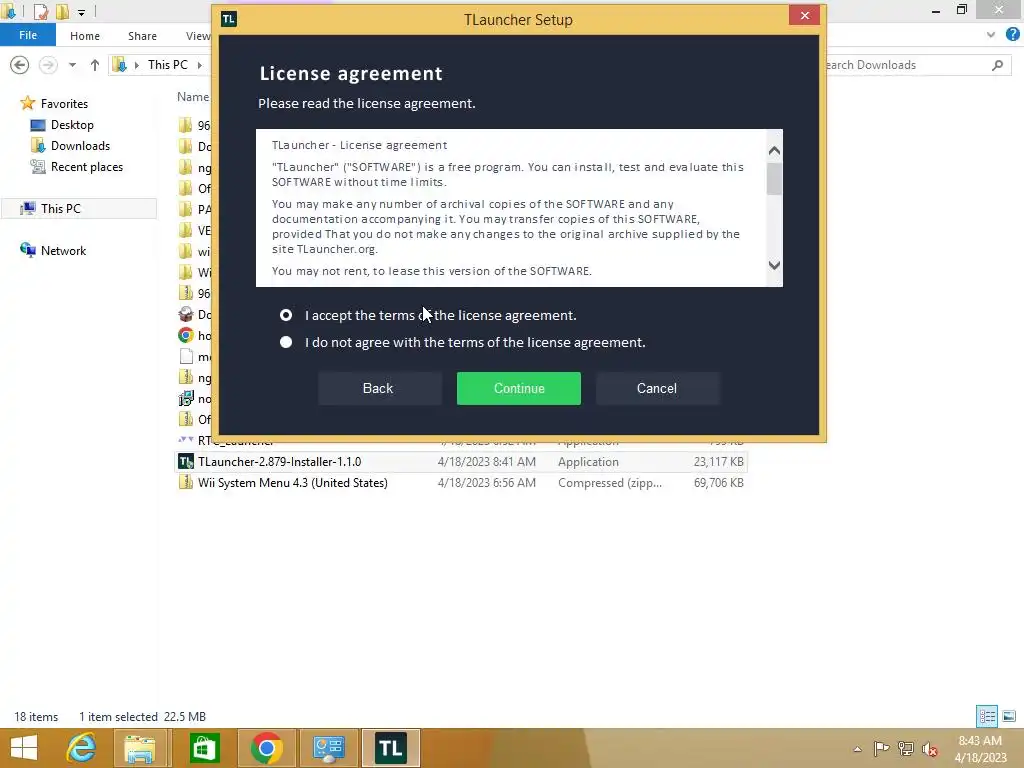Switch to details view layout
This screenshot has width=1024, height=768.
[x=987, y=716]
